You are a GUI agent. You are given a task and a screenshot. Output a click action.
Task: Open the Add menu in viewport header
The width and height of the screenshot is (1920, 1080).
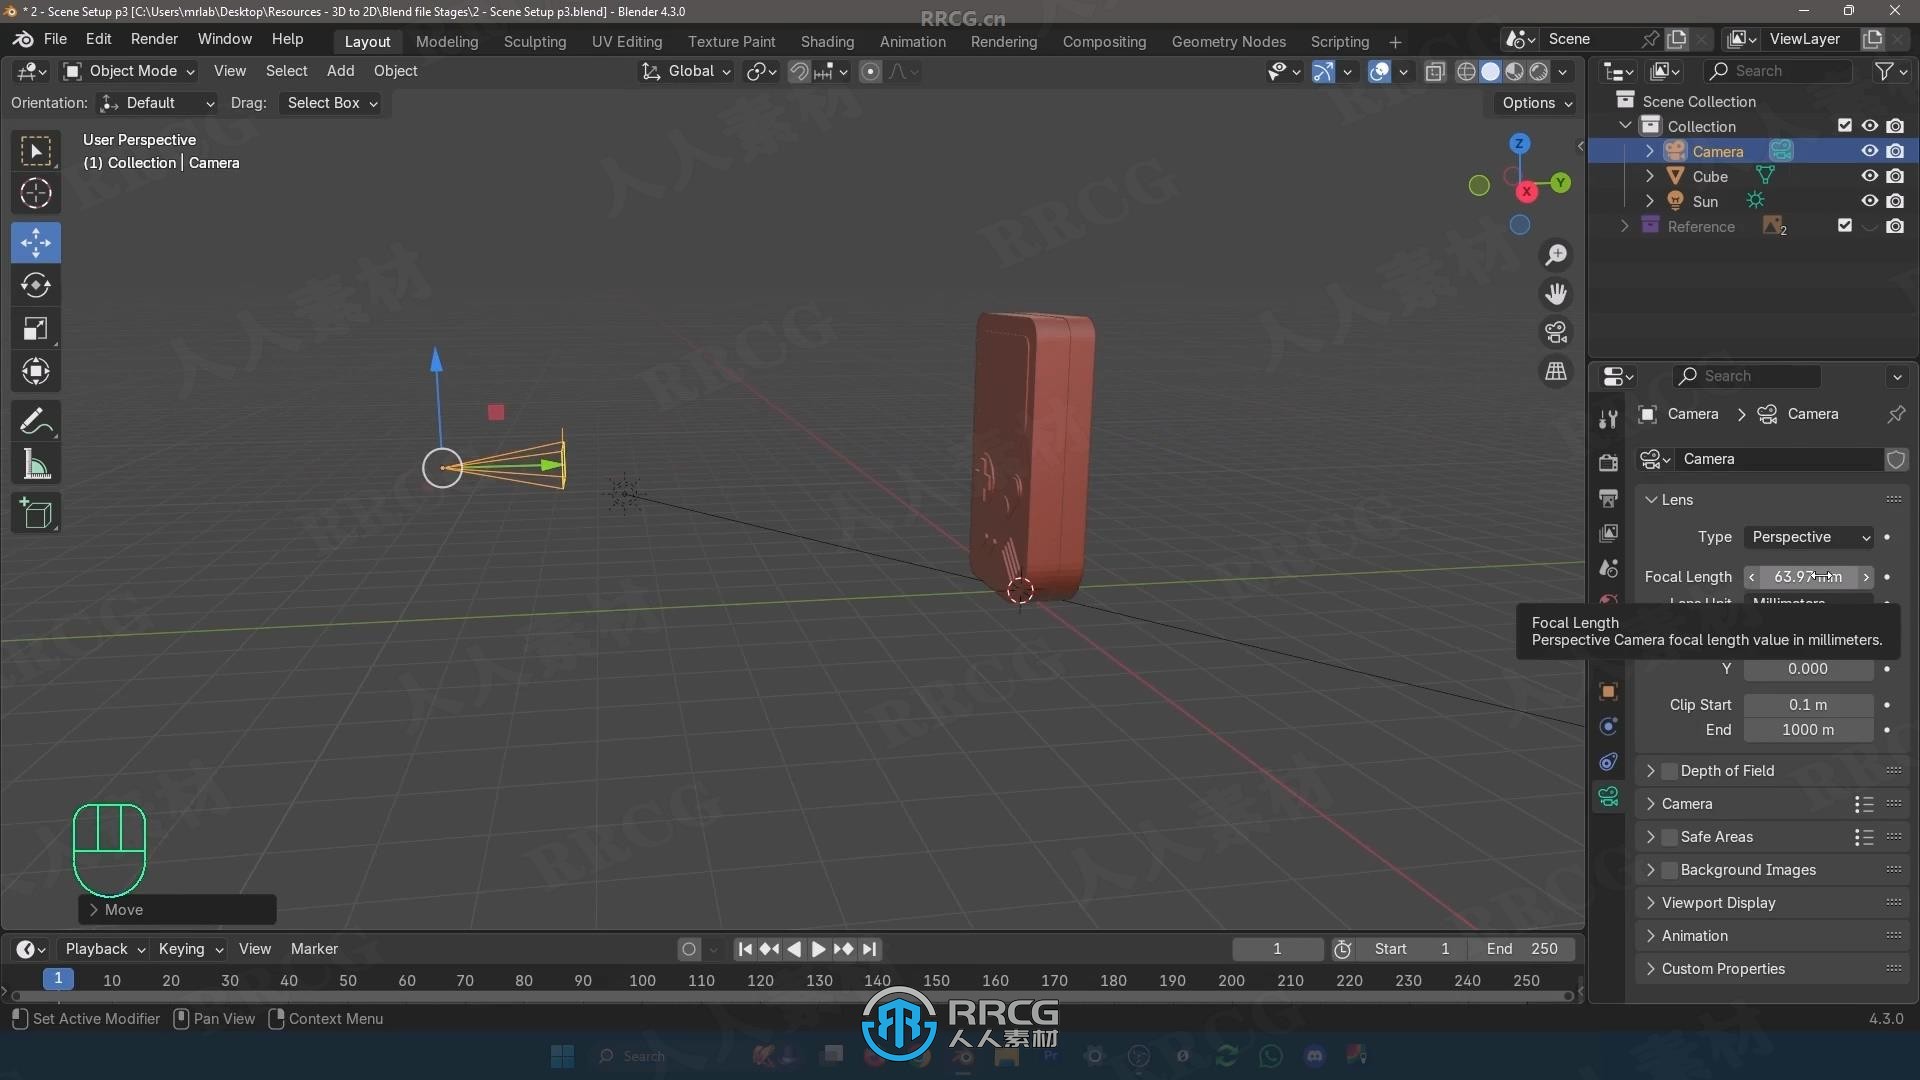coord(340,71)
